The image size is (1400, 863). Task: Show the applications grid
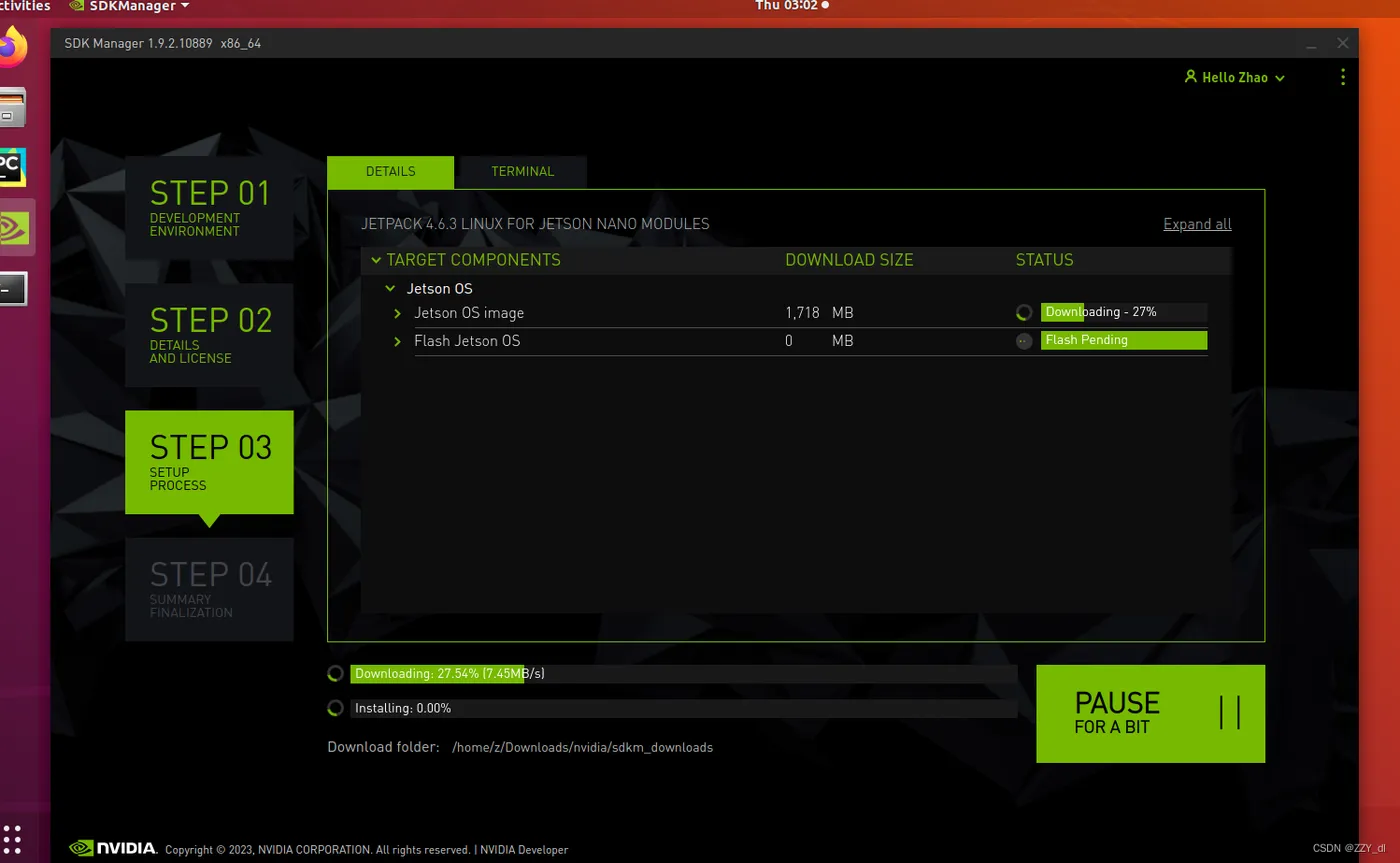(x=12, y=838)
